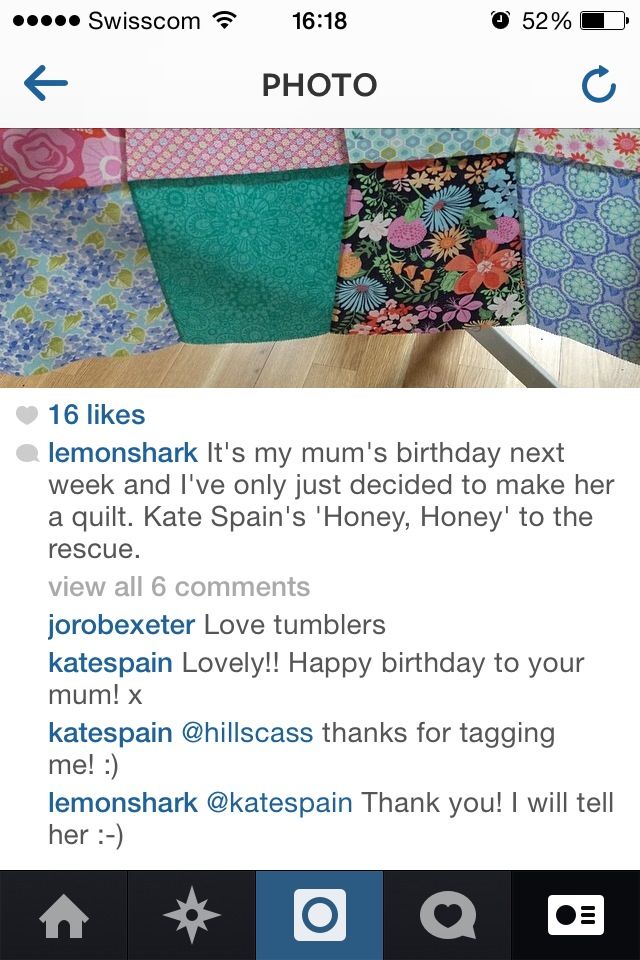Tap the PHOTO title header

point(320,85)
